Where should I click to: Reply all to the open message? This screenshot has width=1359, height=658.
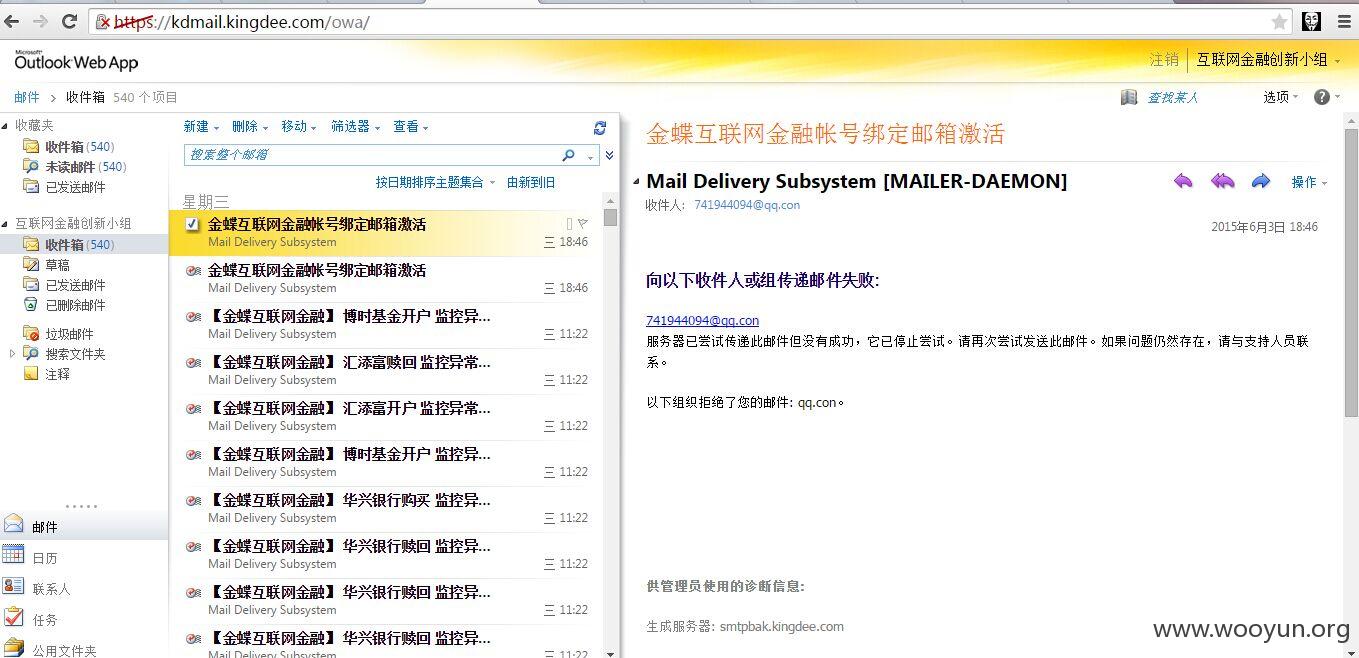(x=1222, y=181)
